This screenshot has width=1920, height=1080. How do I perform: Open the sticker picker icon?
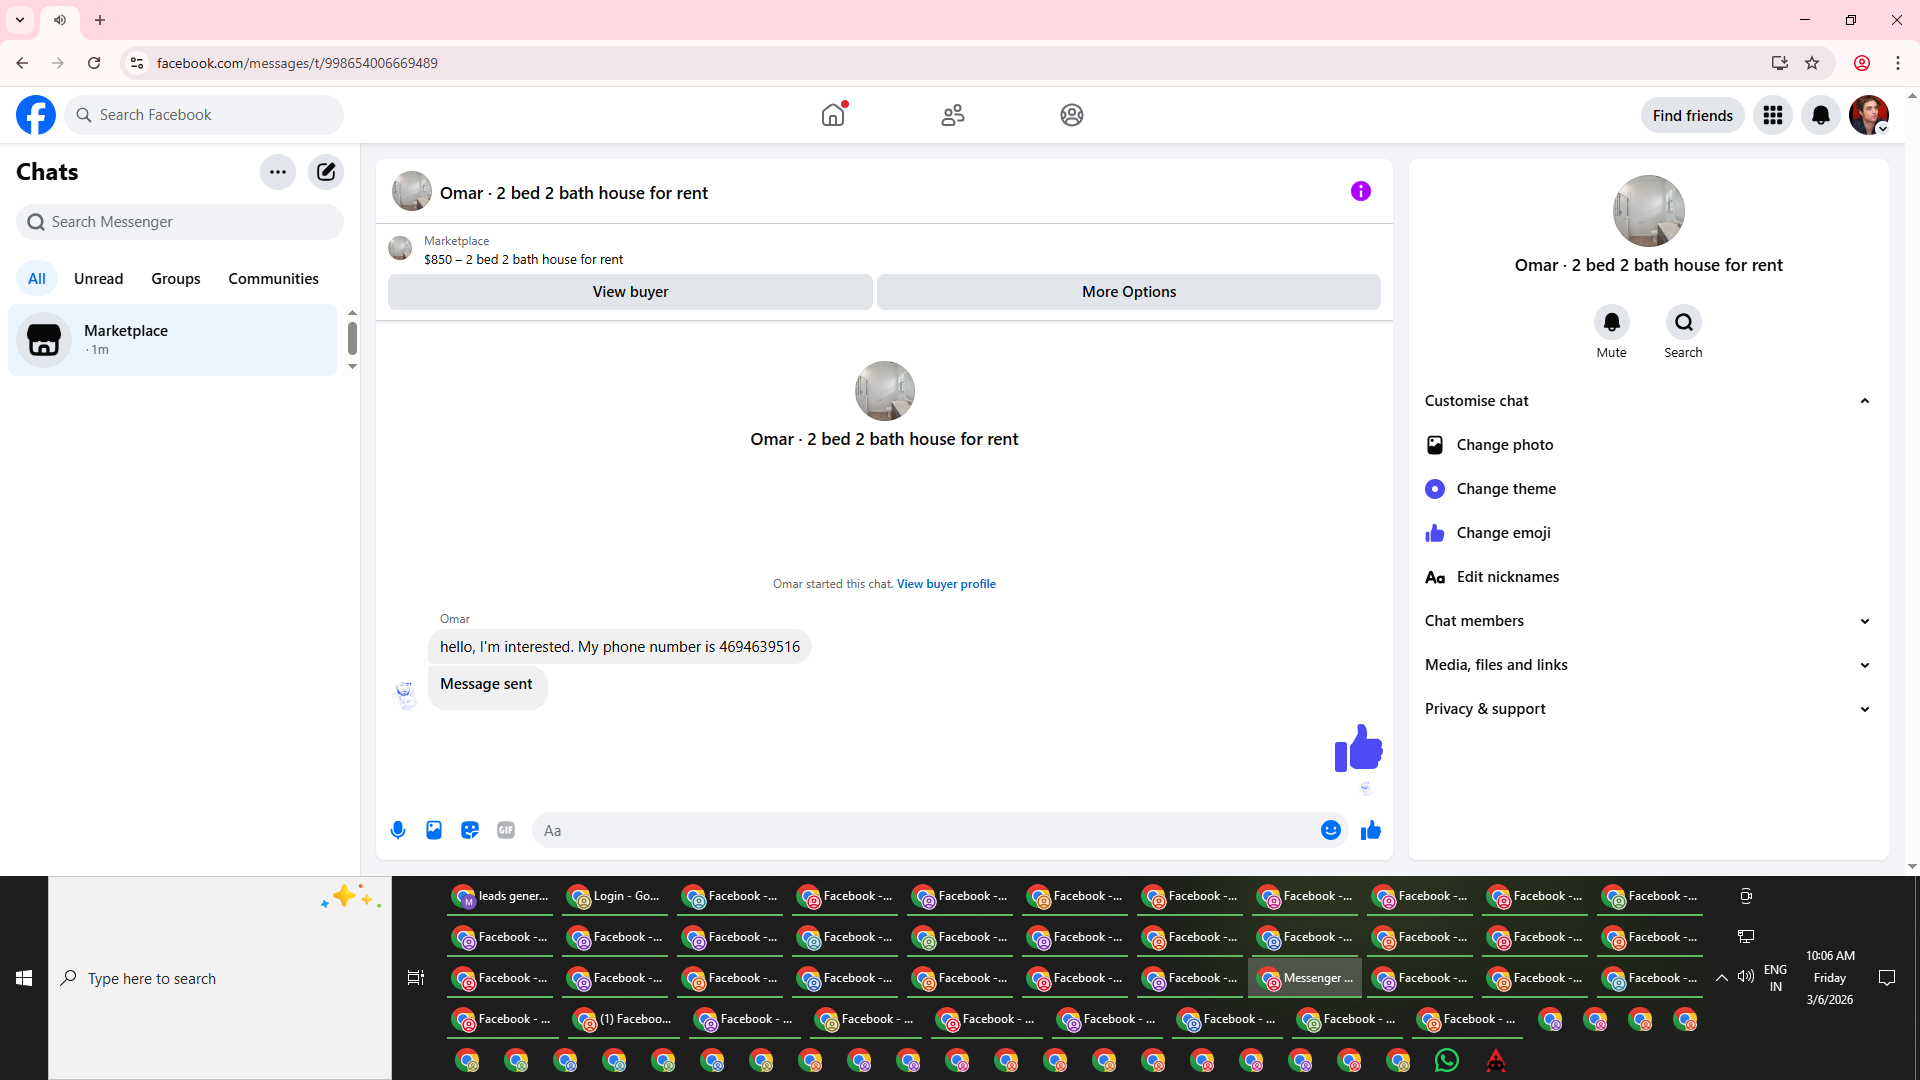click(x=470, y=830)
